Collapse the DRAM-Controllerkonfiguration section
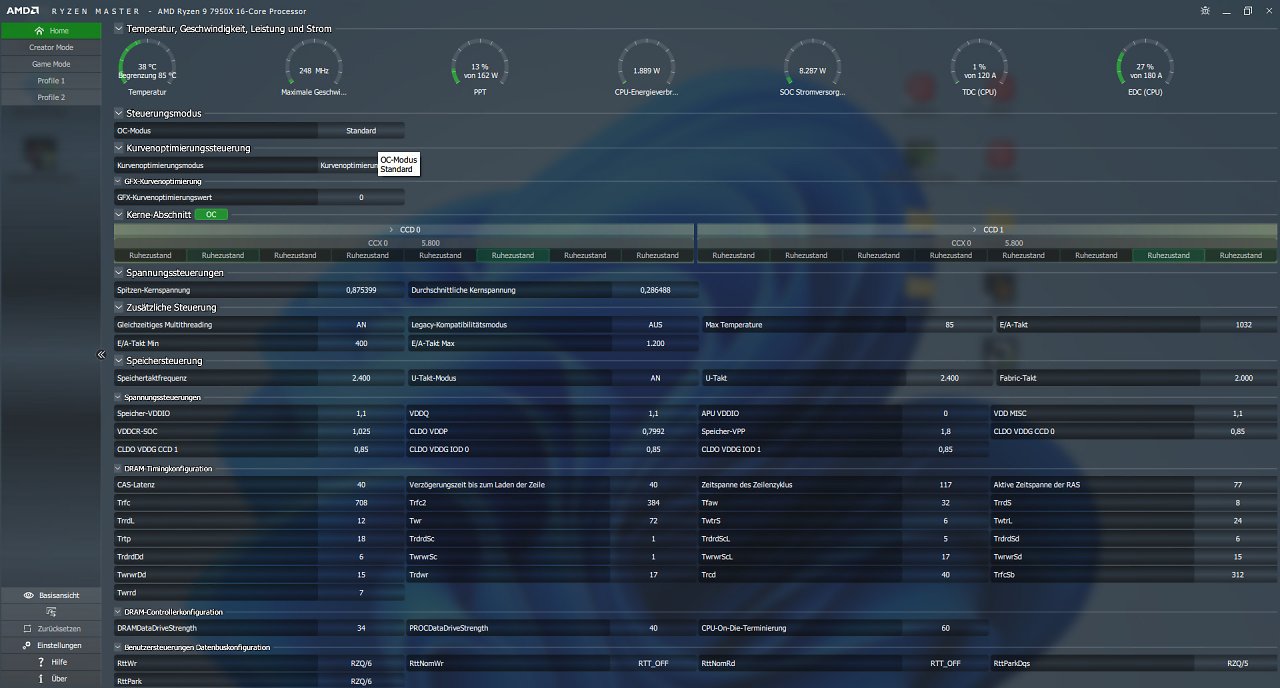Viewport: 1280px width, 688px height. [118, 612]
